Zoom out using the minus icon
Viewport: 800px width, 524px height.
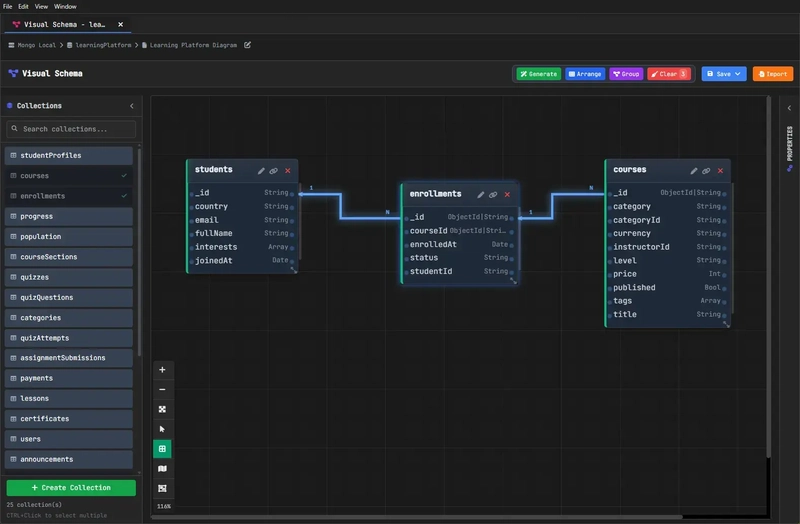(x=163, y=389)
